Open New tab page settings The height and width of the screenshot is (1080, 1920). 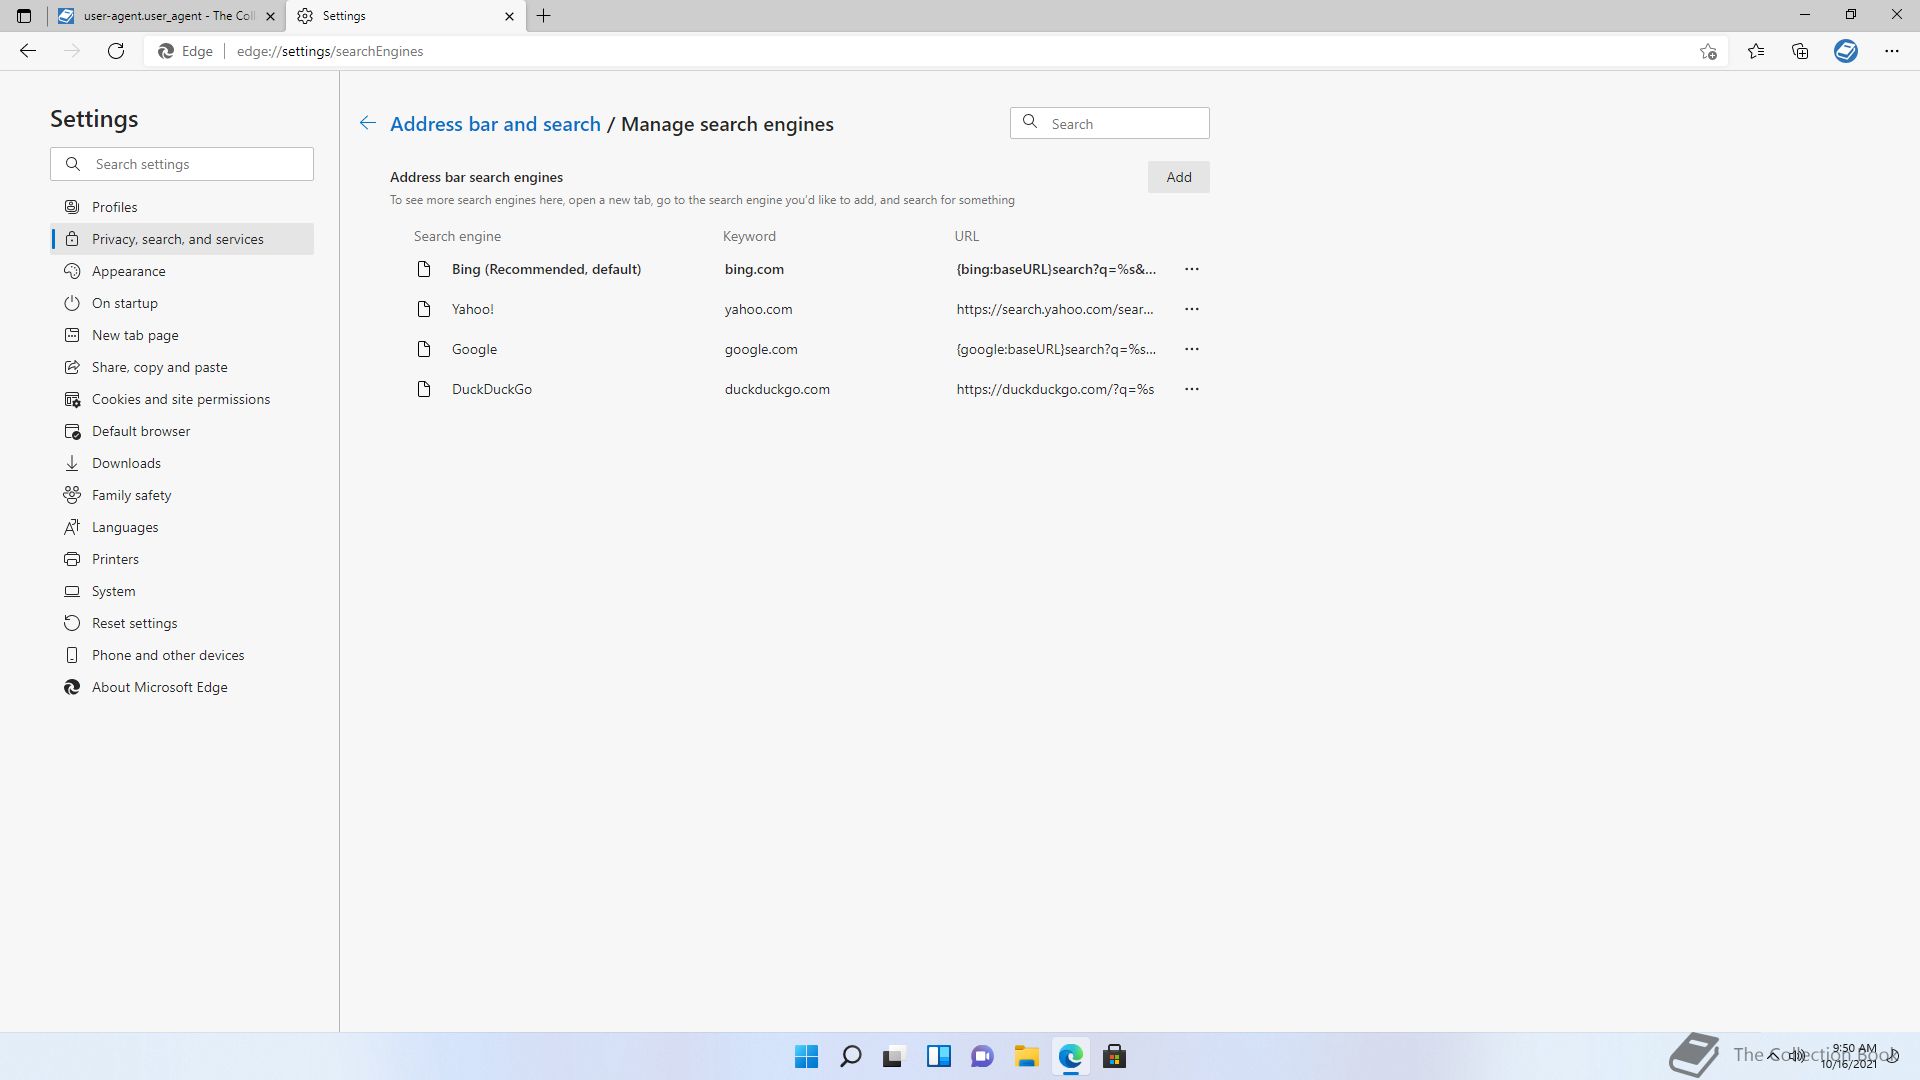(182, 335)
